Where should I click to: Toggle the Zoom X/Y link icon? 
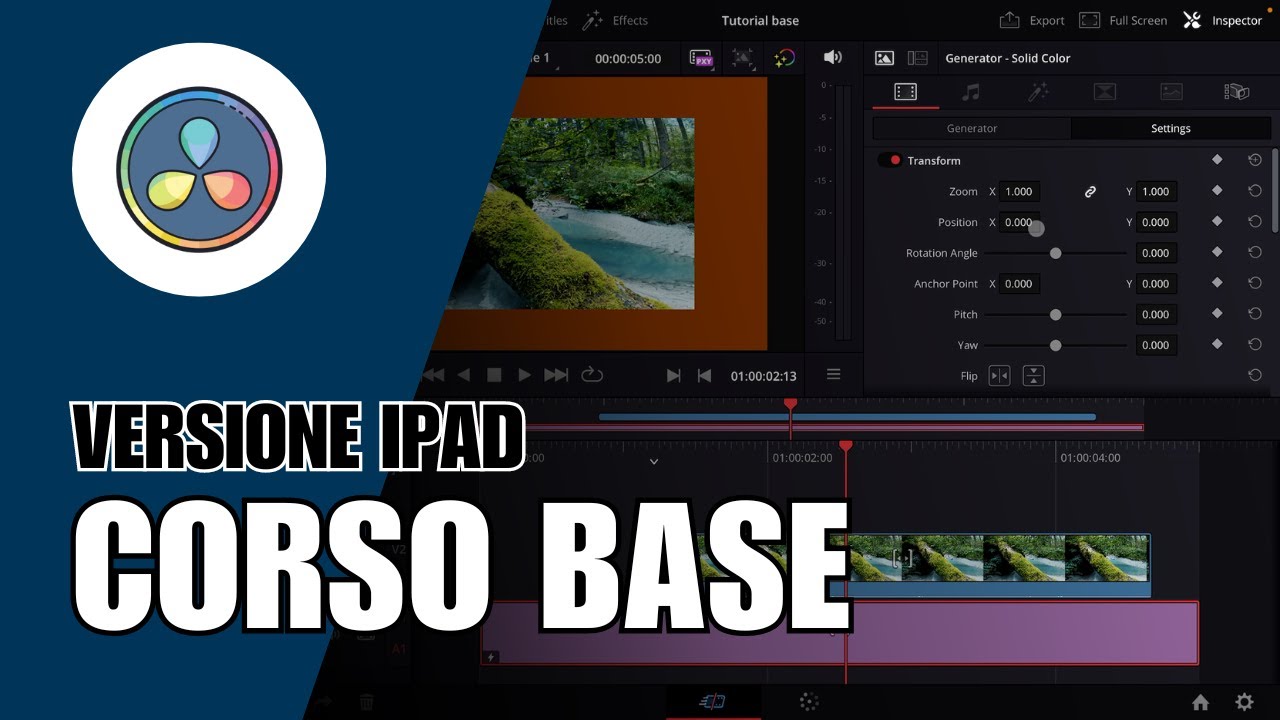(x=1090, y=191)
